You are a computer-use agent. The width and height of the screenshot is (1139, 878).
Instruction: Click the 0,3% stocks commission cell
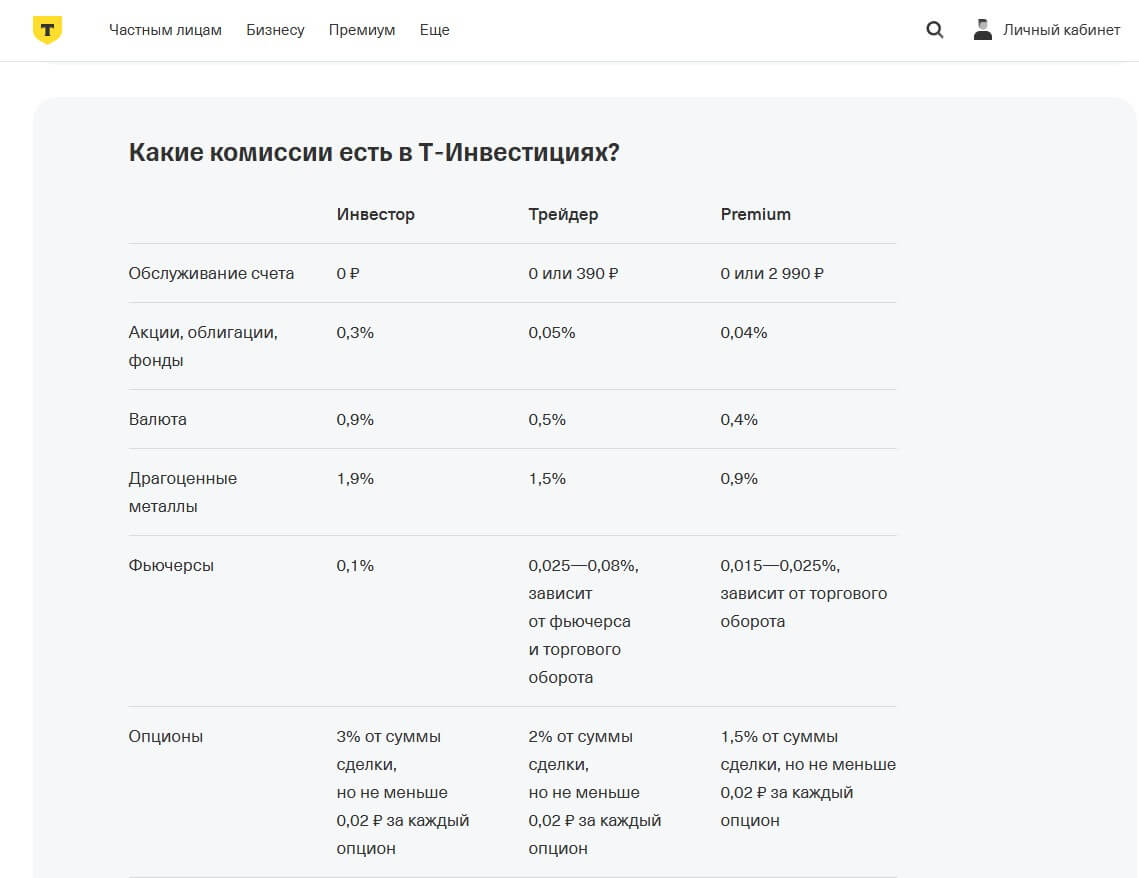tap(355, 333)
